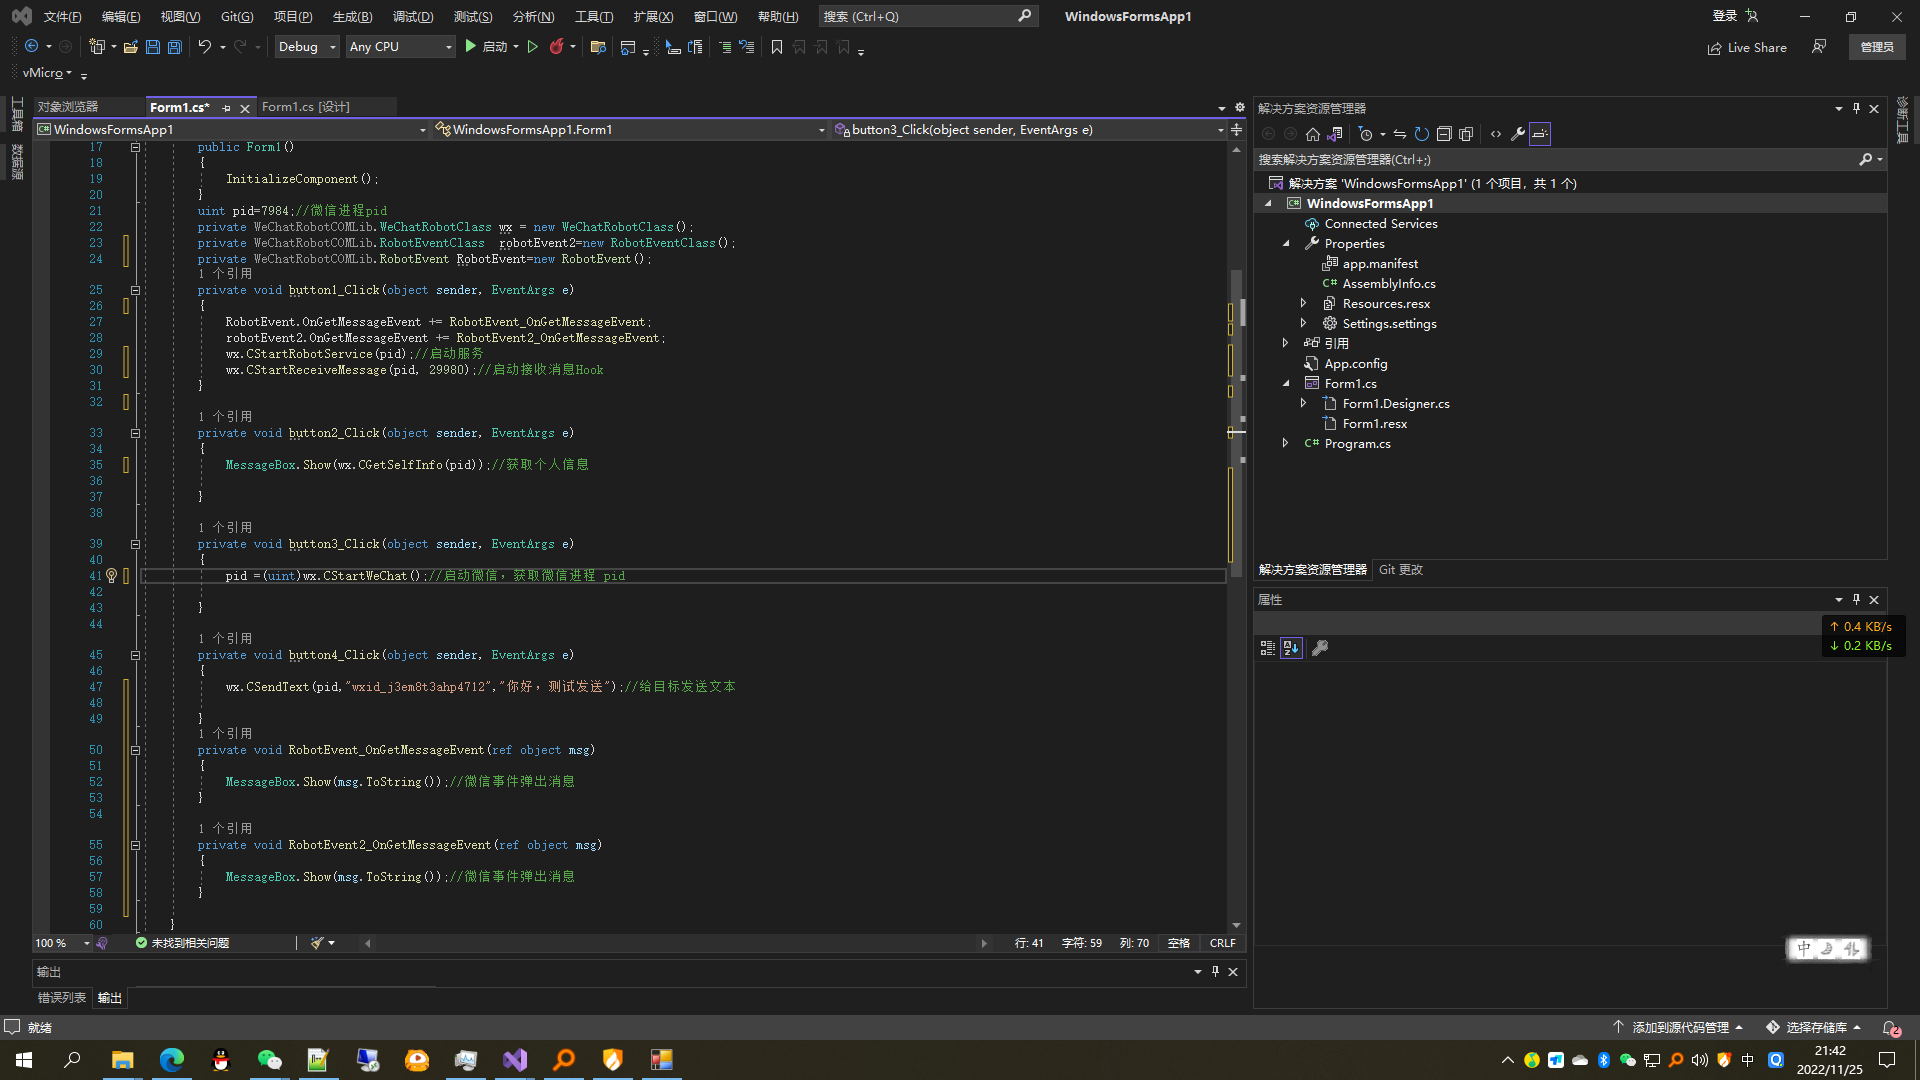Open the Any CPU platform dropdown
This screenshot has height=1080, width=1920.
(400, 47)
